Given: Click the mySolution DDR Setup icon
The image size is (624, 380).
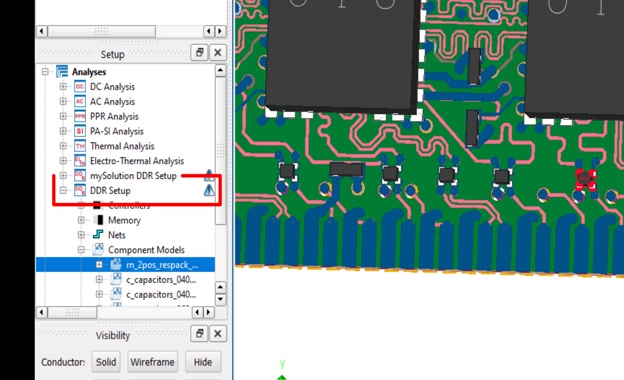Looking at the screenshot, I should pyautogui.click(x=80, y=175).
